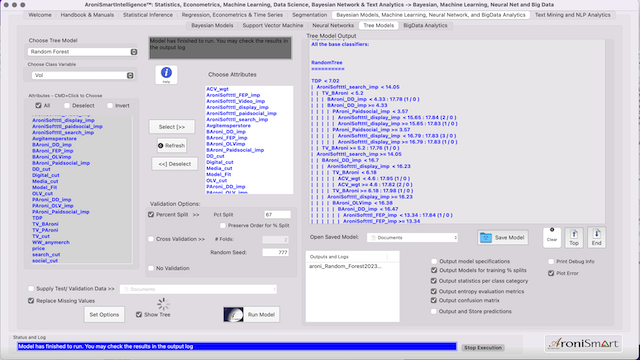Select social_cut in left attributes list
The height and width of the screenshot is (360, 640).
click(45, 260)
